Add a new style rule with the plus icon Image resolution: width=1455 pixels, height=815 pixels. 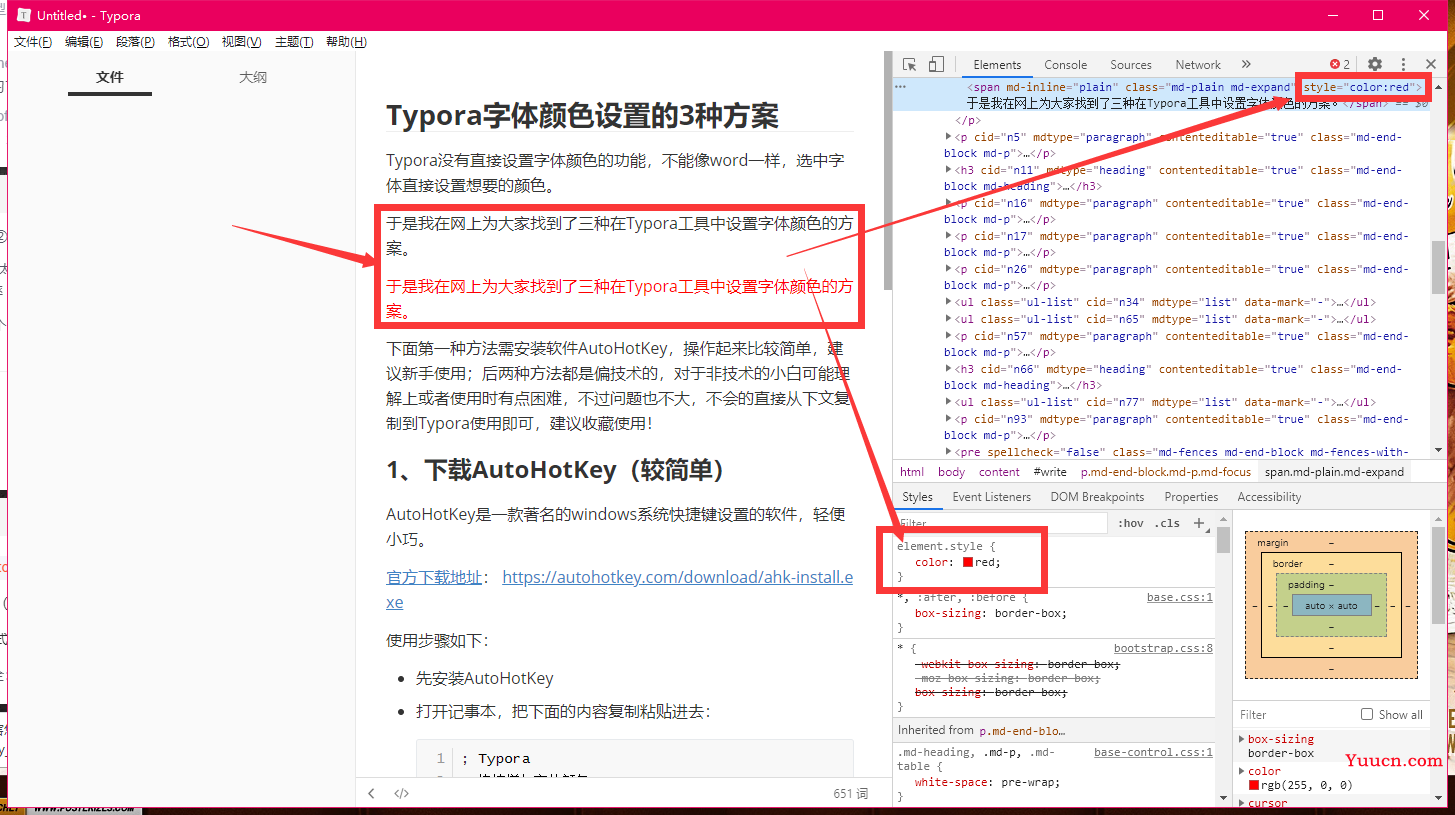click(x=1199, y=523)
